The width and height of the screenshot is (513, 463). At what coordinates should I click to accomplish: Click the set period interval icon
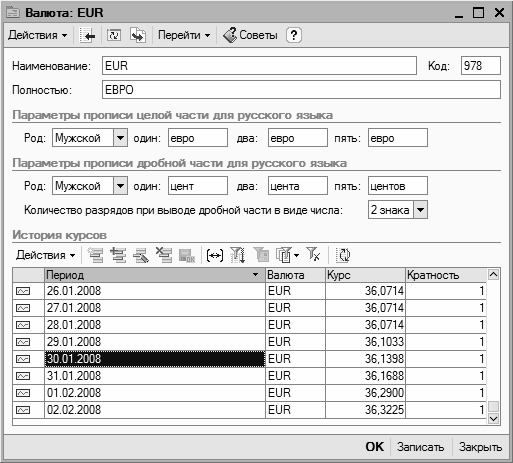[215, 256]
